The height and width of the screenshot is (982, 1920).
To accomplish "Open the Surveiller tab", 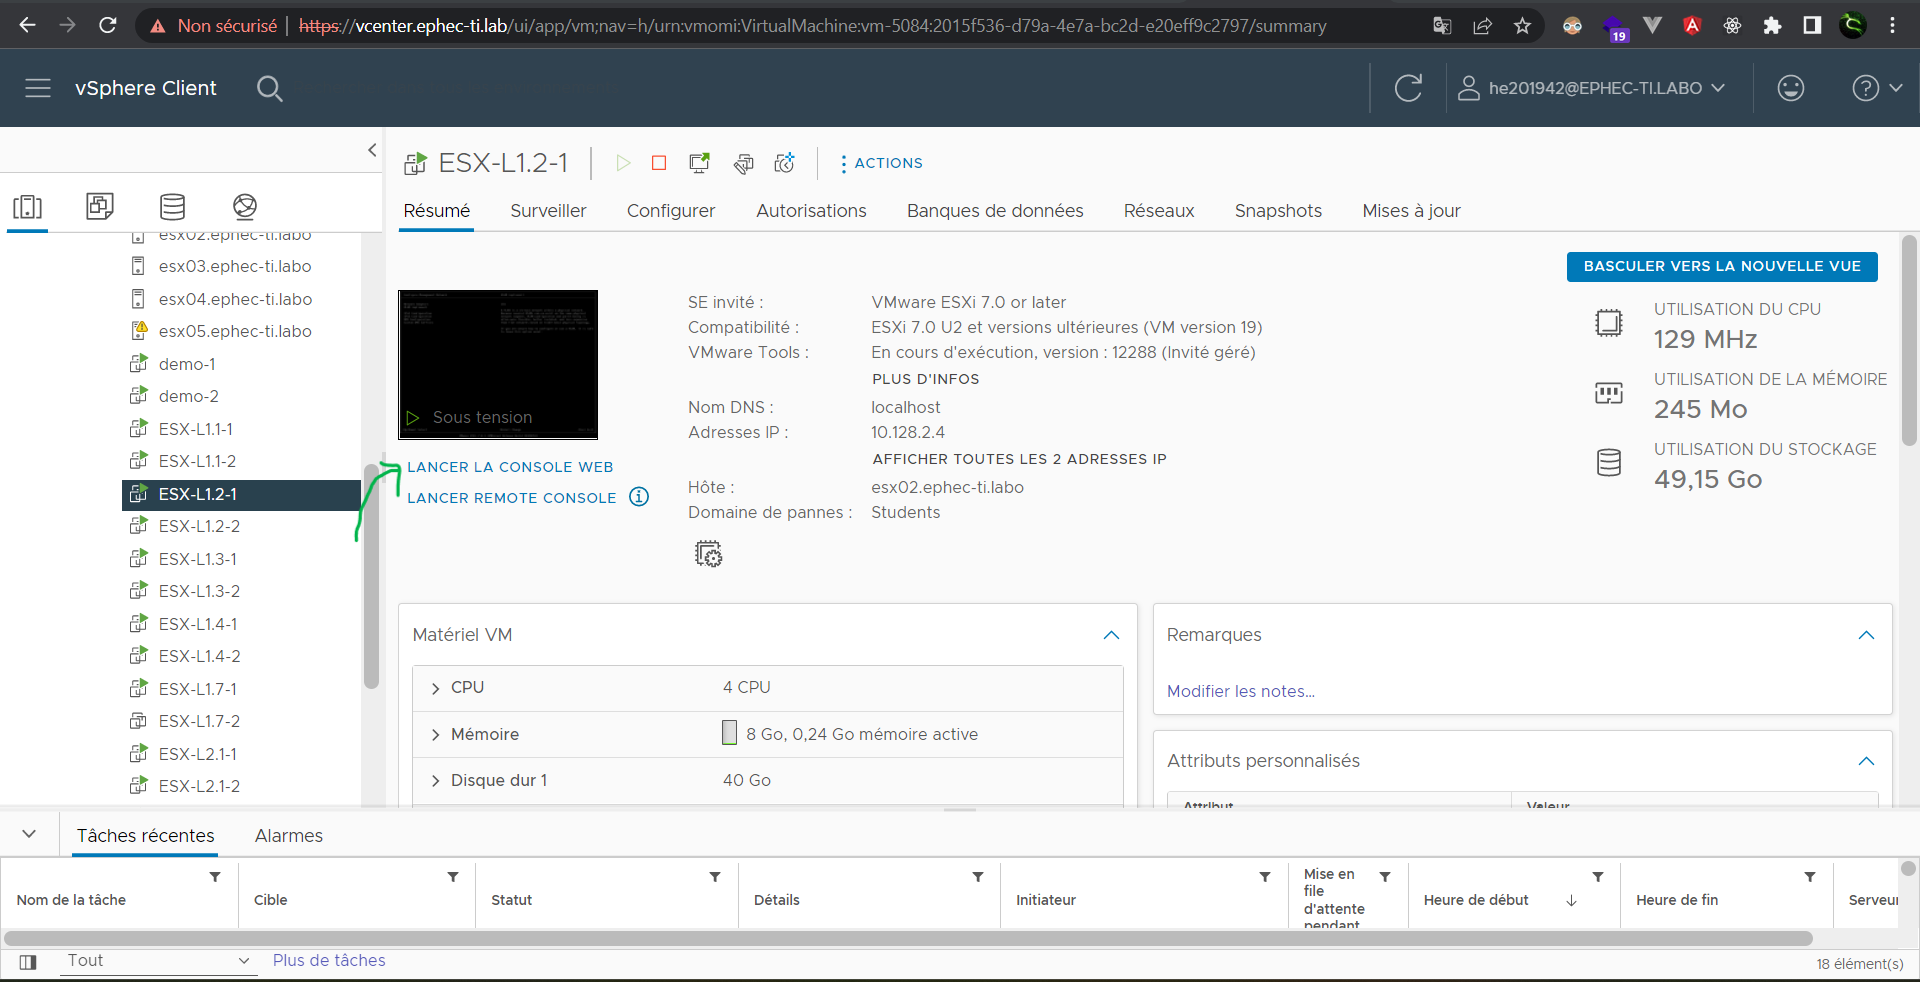I will (548, 211).
